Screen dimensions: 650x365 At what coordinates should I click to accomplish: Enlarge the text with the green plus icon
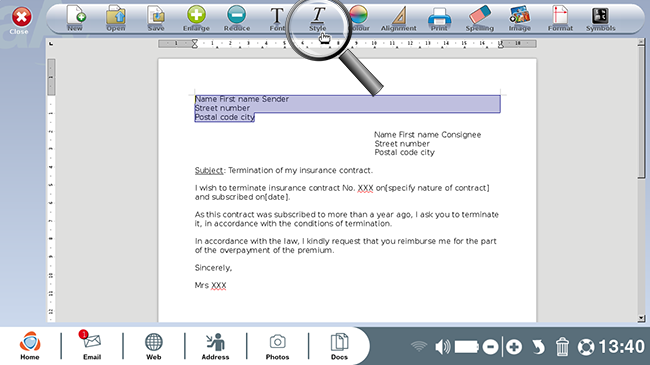coord(196,18)
